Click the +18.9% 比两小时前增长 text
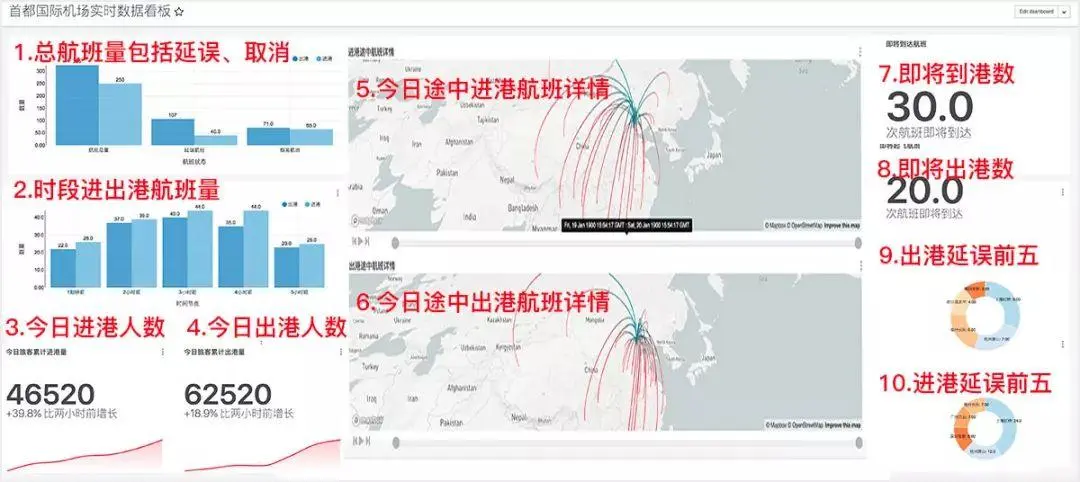Viewport: 1080px width, 482px height. pos(239,414)
